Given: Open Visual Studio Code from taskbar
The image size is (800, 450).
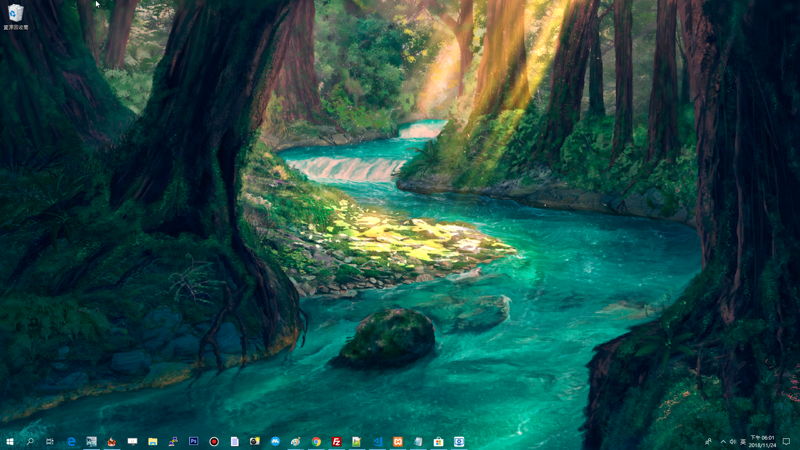Looking at the screenshot, I should click(378, 441).
